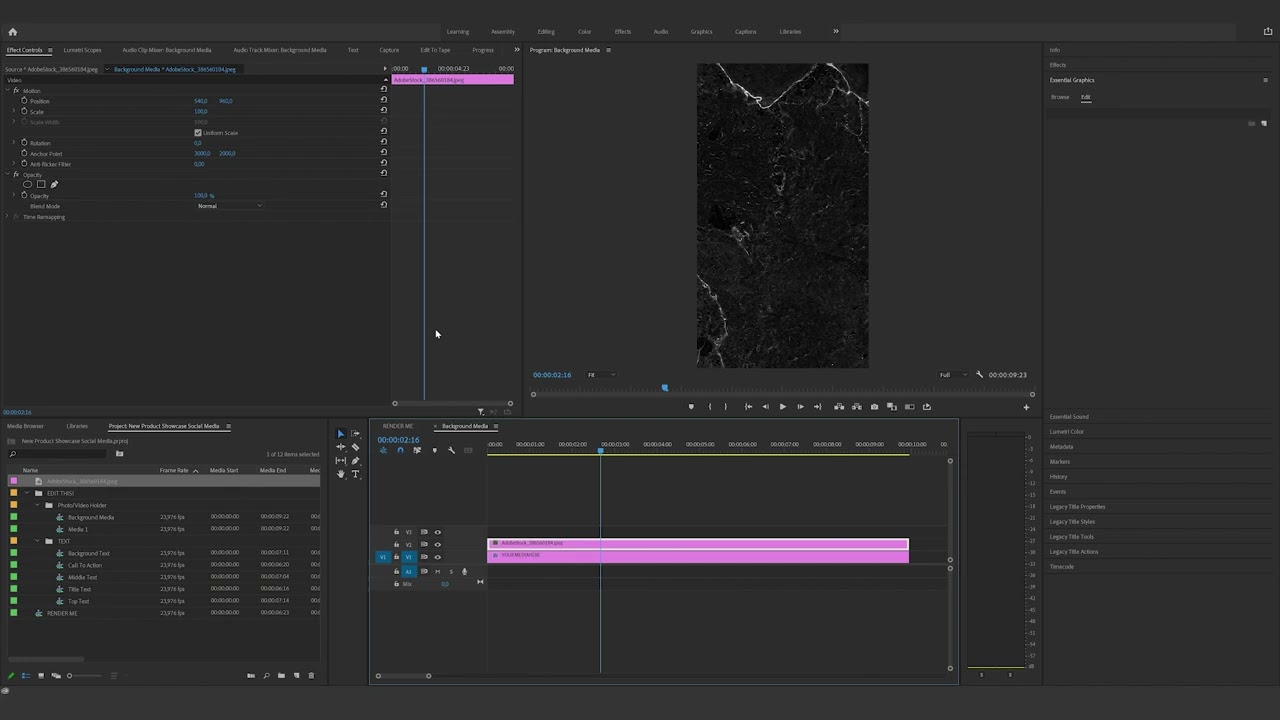
Task: Create ellipse mask under Opacity
Action: [28, 184]
